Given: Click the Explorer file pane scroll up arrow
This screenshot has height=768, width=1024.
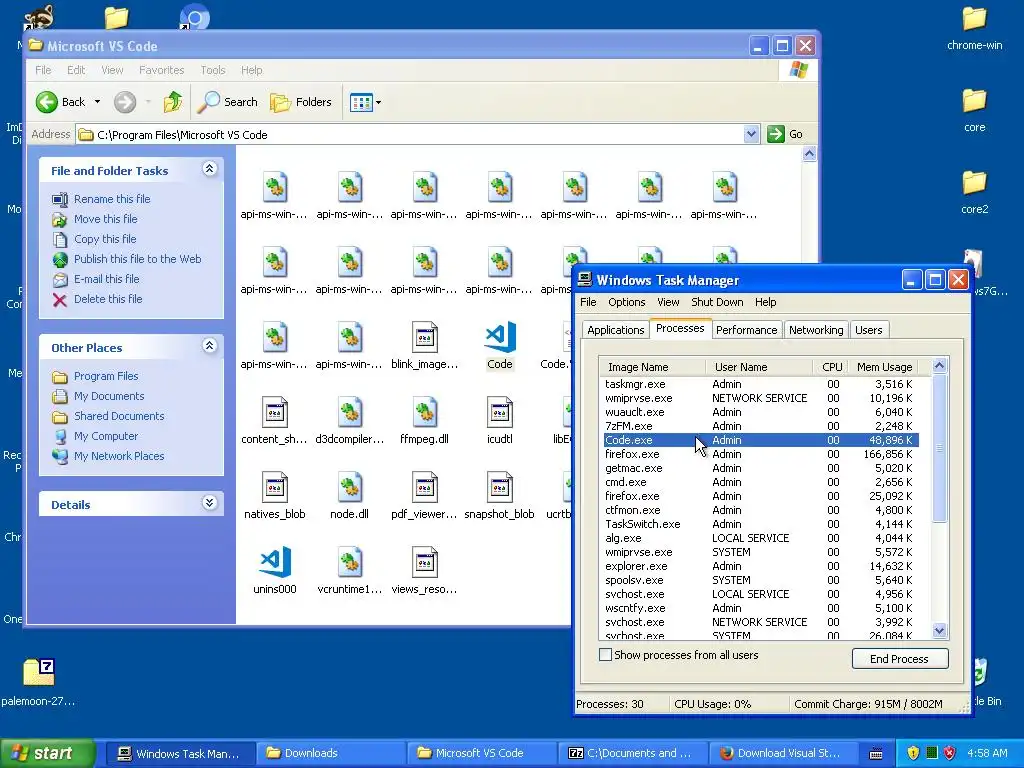Looking at the screenshot, I should 809,154.
